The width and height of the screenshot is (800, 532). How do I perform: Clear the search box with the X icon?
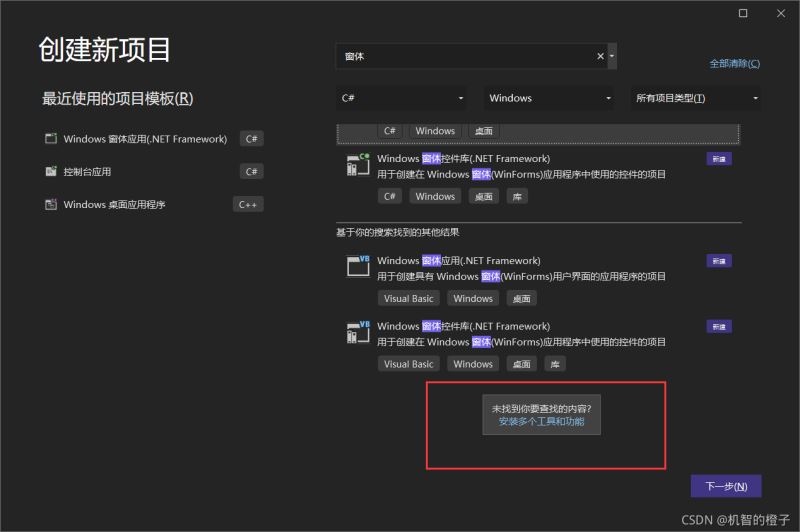click(x=601, y=56)
